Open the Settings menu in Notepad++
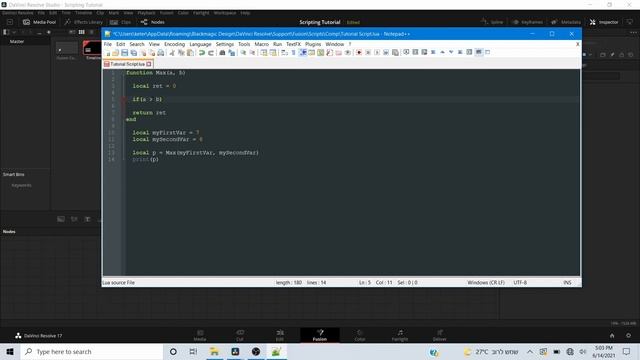The image size is (640, 360). click(224, 44)
